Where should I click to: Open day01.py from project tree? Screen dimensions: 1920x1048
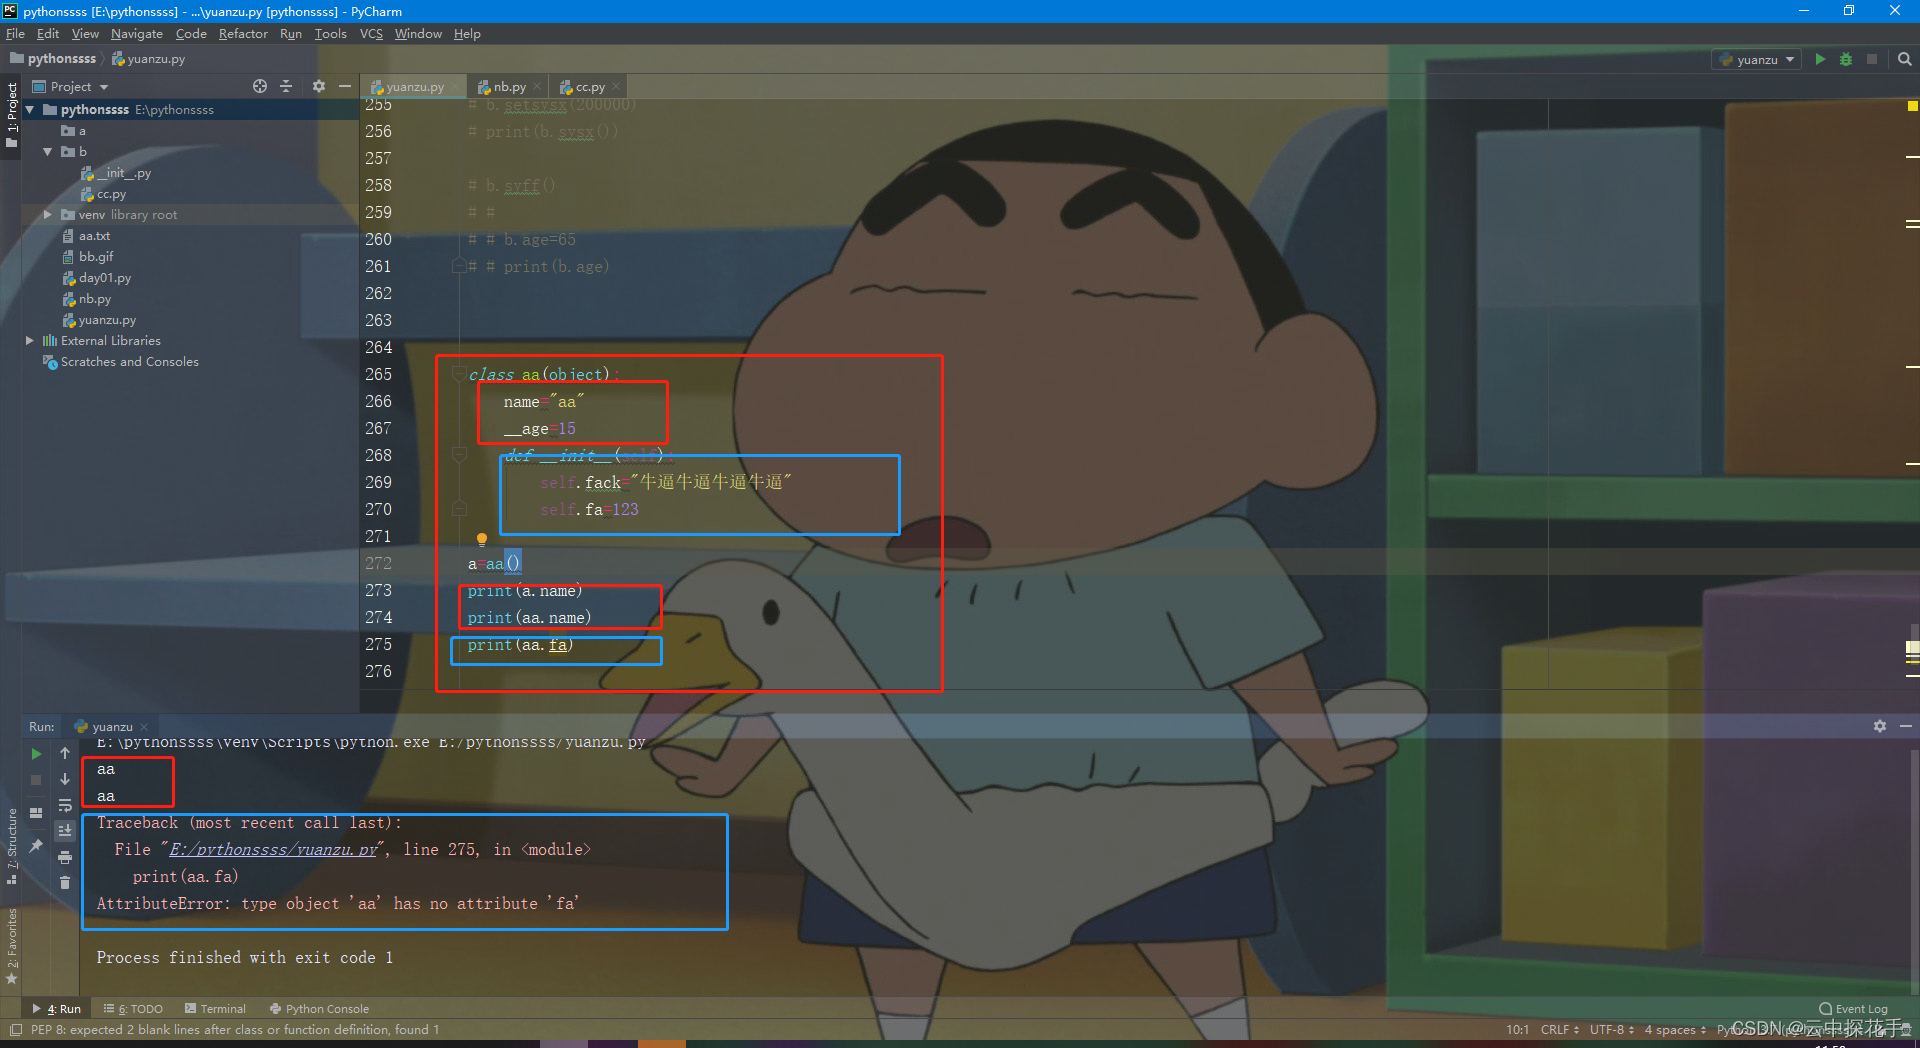(x=97, y=278)
